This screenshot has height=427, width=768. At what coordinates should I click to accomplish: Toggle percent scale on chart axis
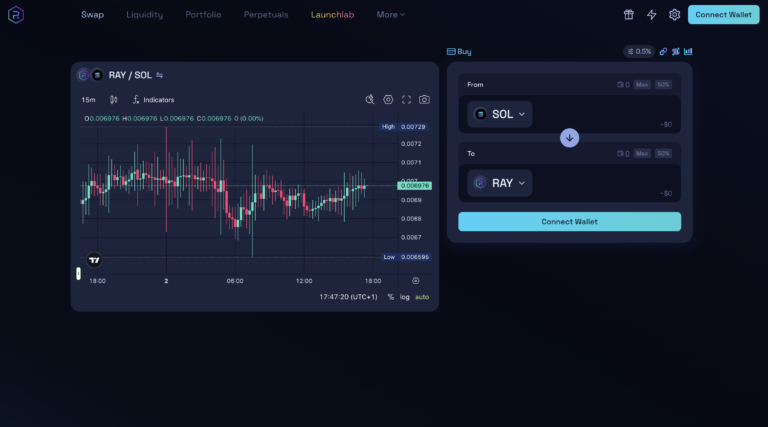point(390,297)
